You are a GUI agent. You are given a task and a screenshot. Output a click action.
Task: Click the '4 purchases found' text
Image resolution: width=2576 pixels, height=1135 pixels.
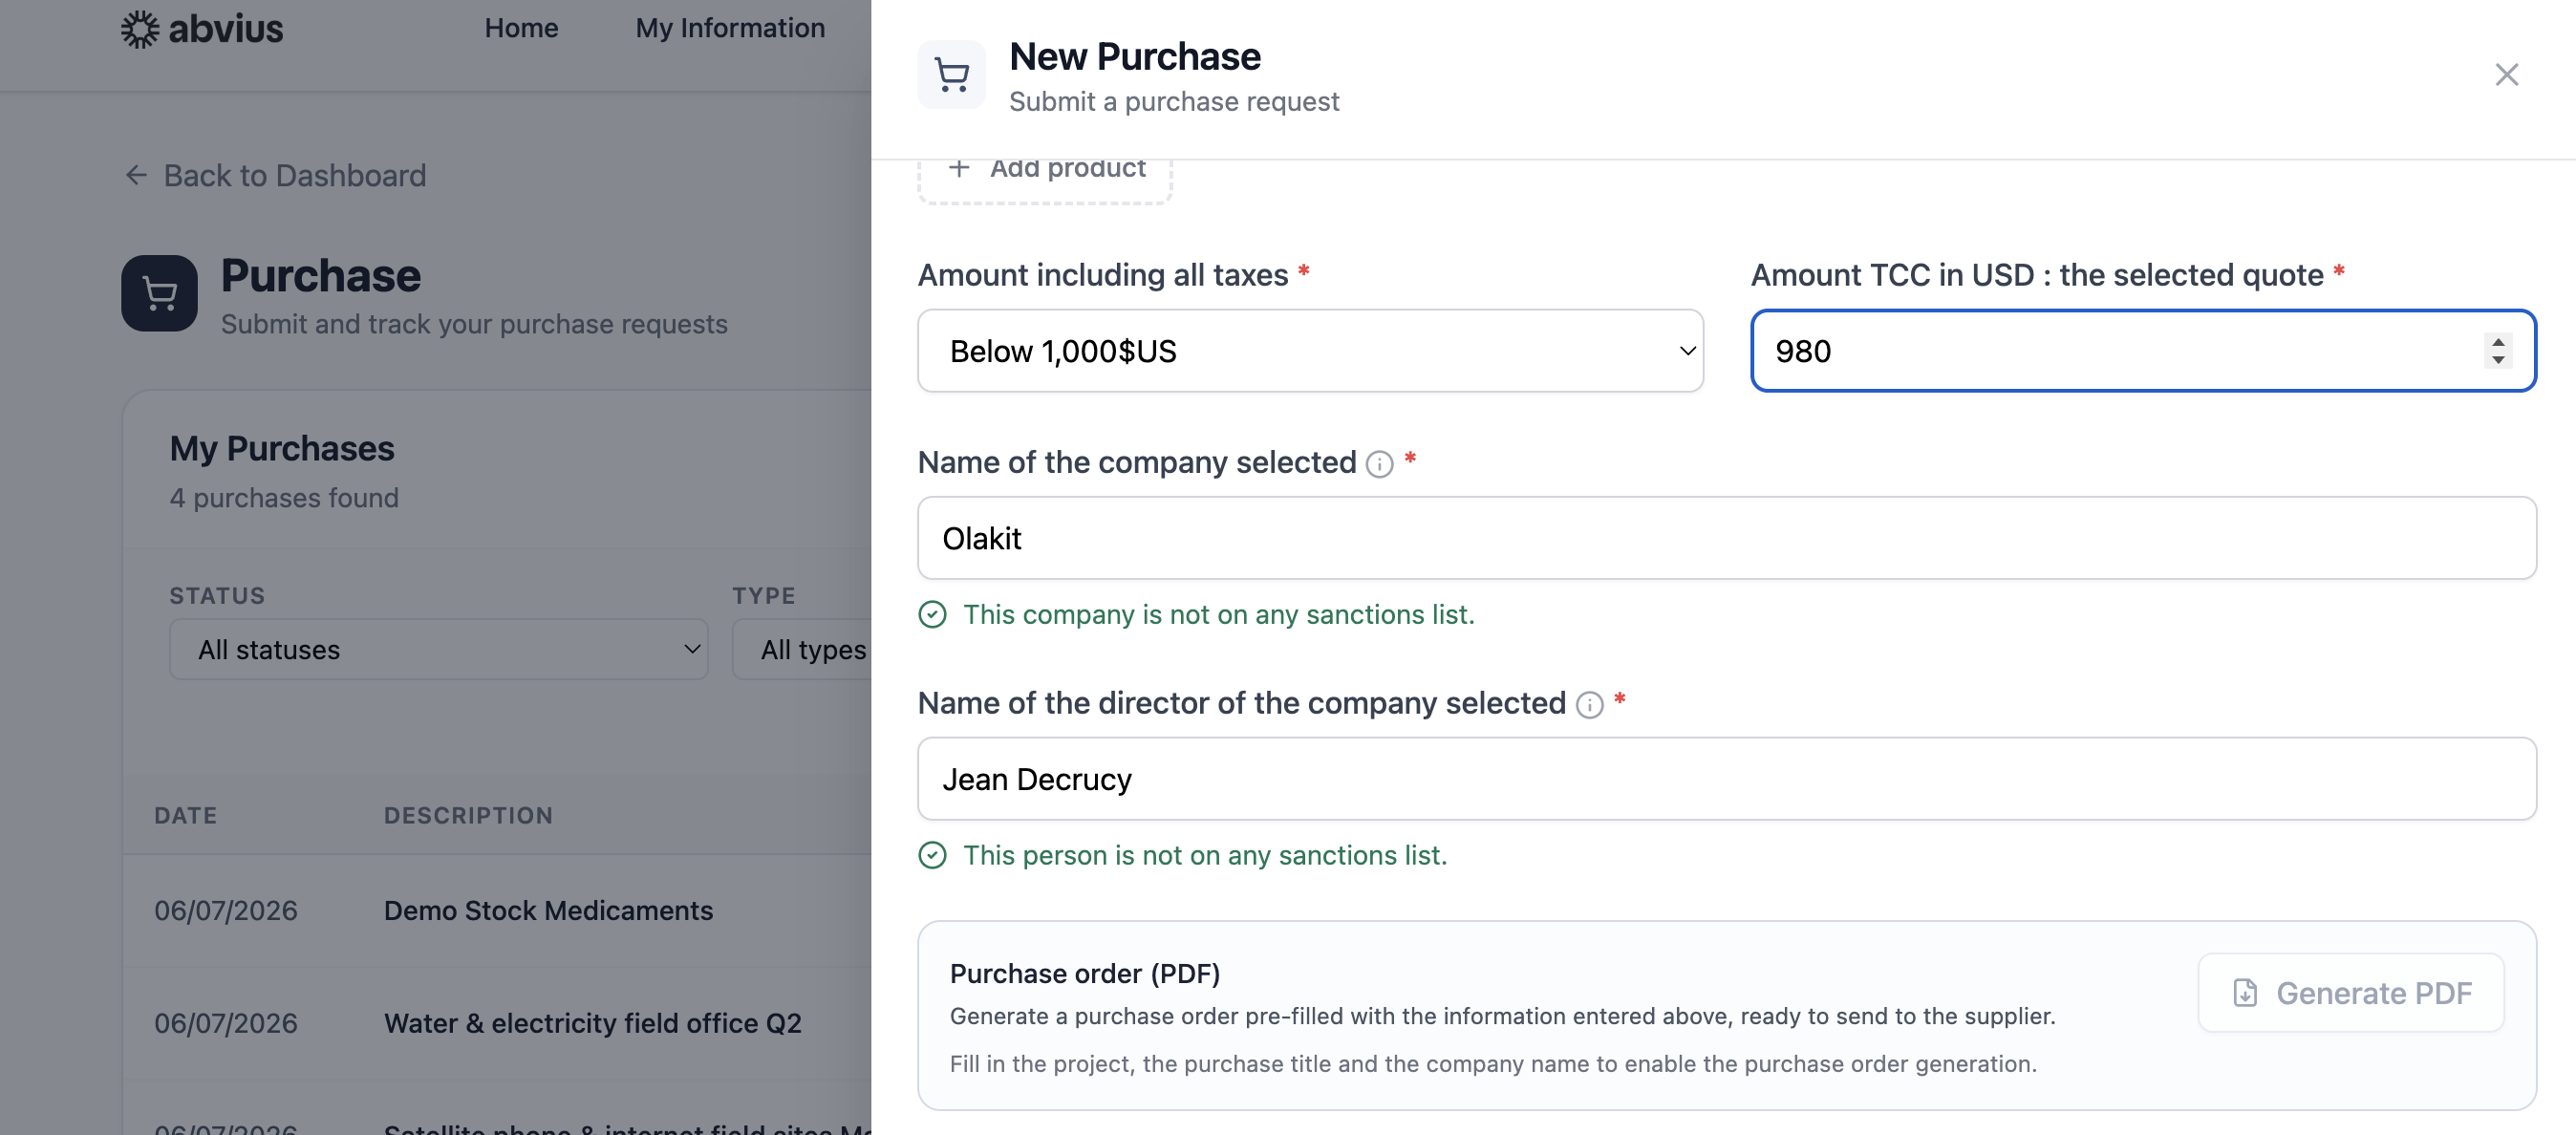284,497
